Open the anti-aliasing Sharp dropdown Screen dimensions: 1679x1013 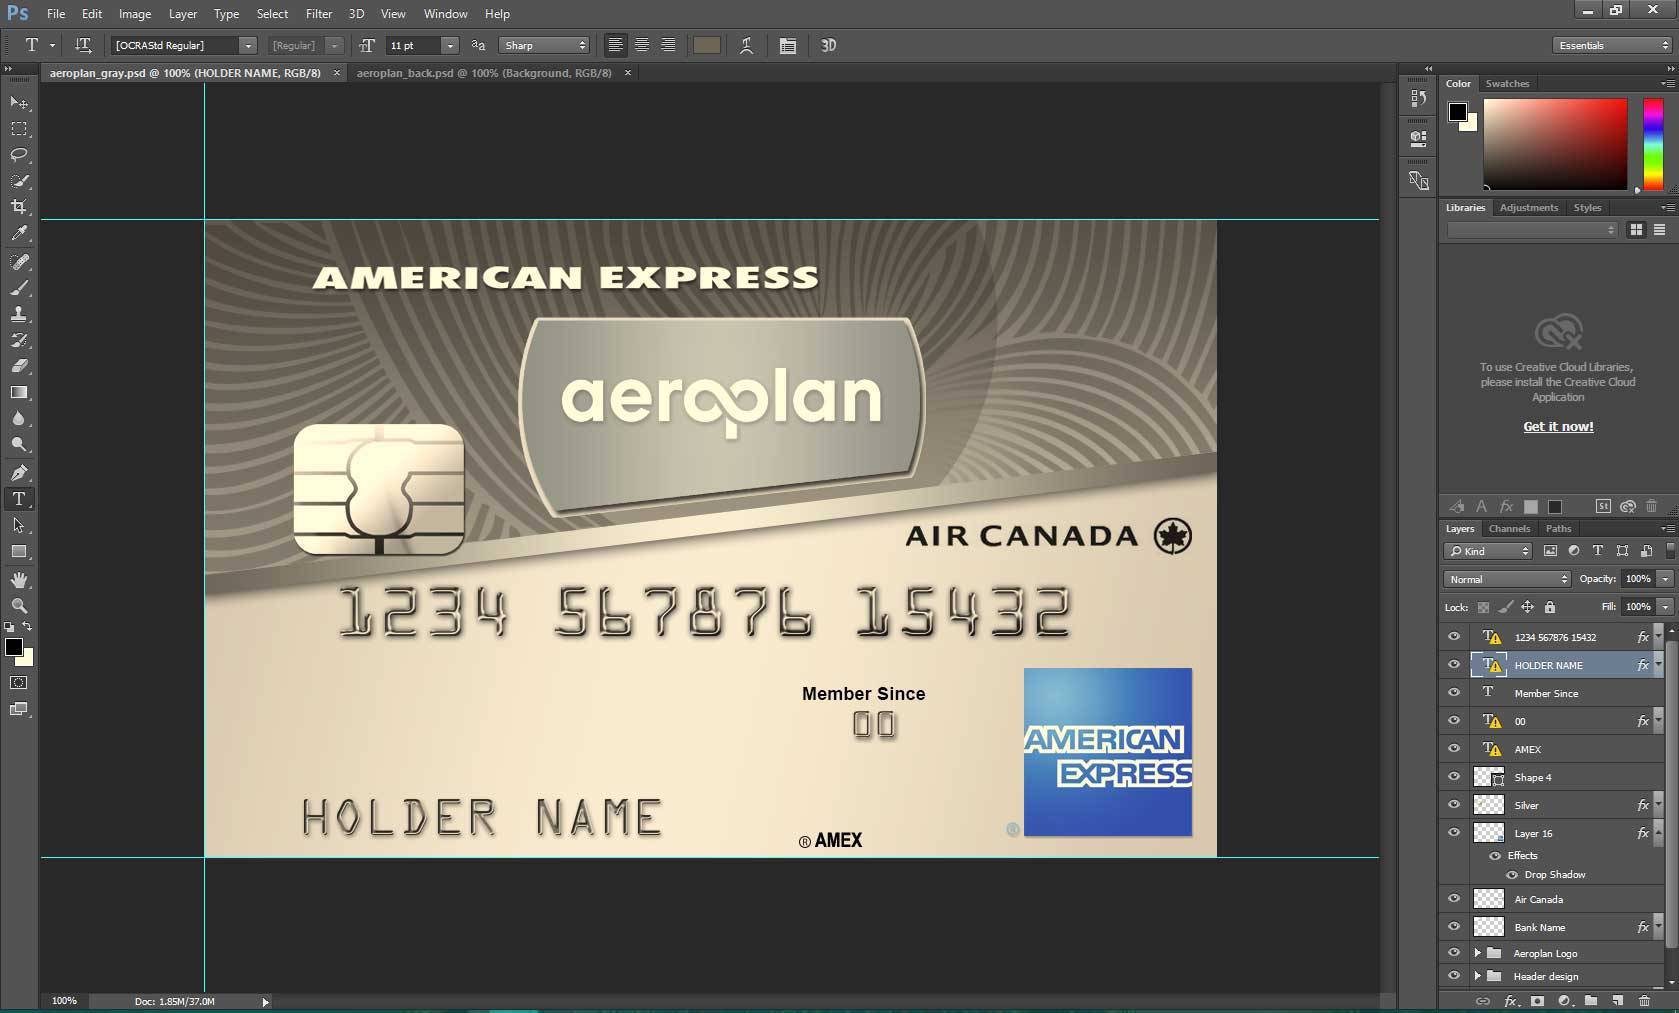545,45
